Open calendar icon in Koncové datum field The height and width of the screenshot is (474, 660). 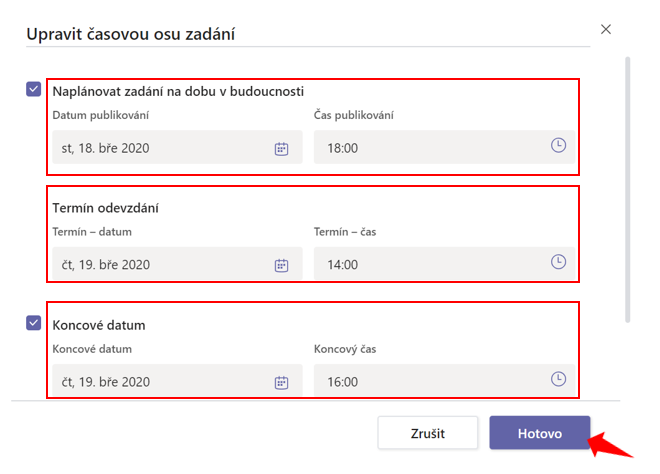[x=281, y=382]
